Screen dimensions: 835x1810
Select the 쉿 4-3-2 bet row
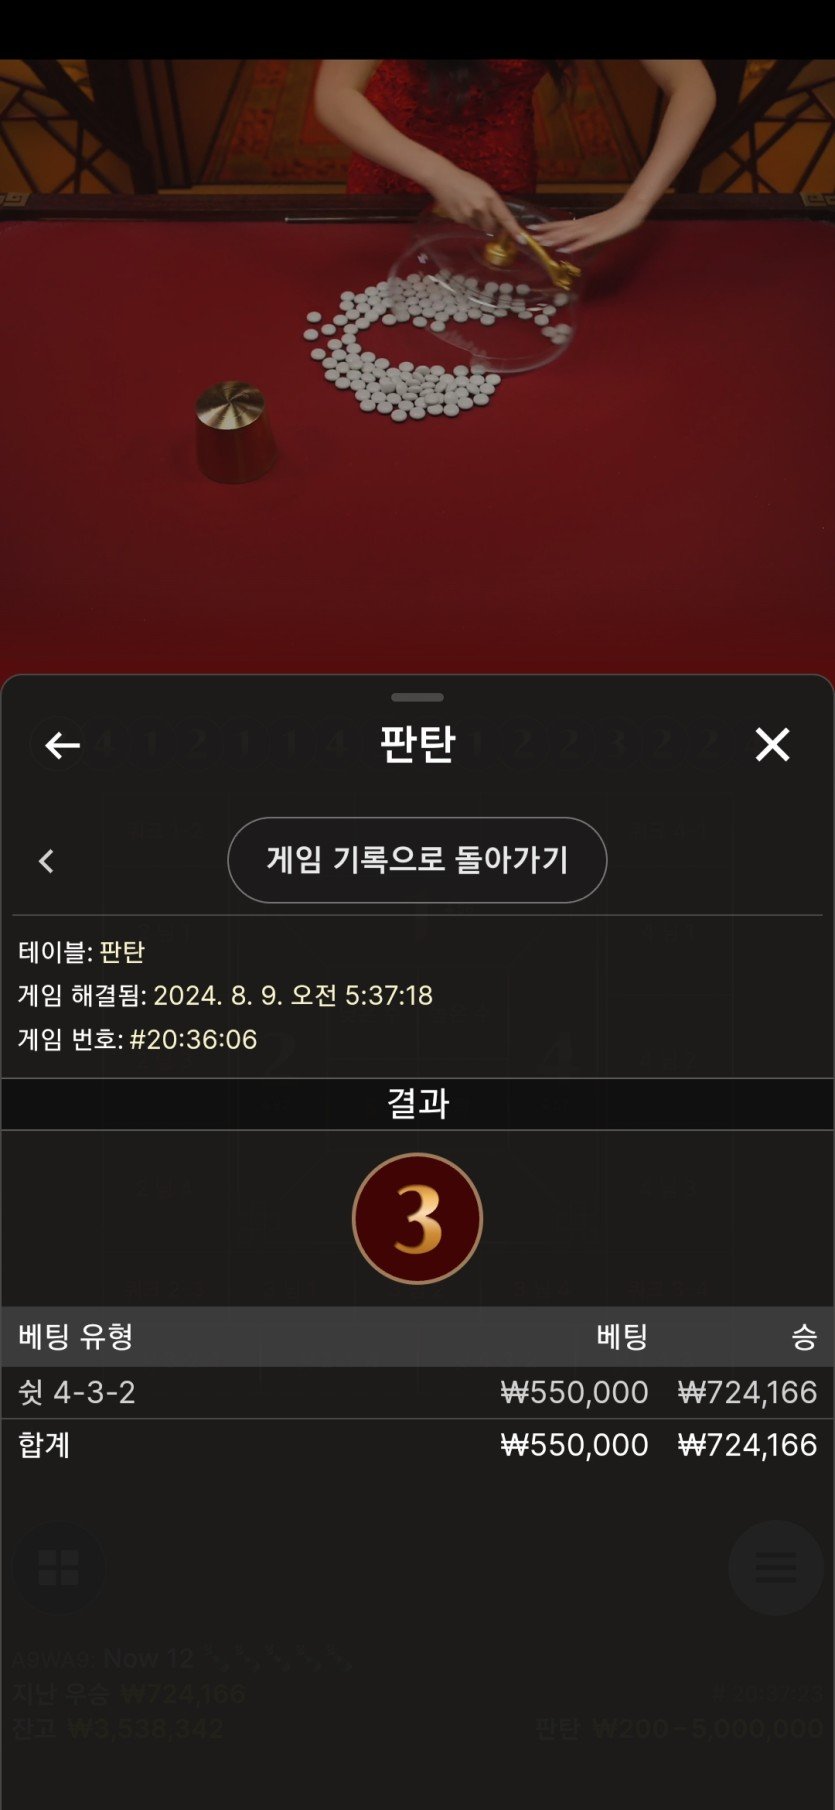[417, 1392]
